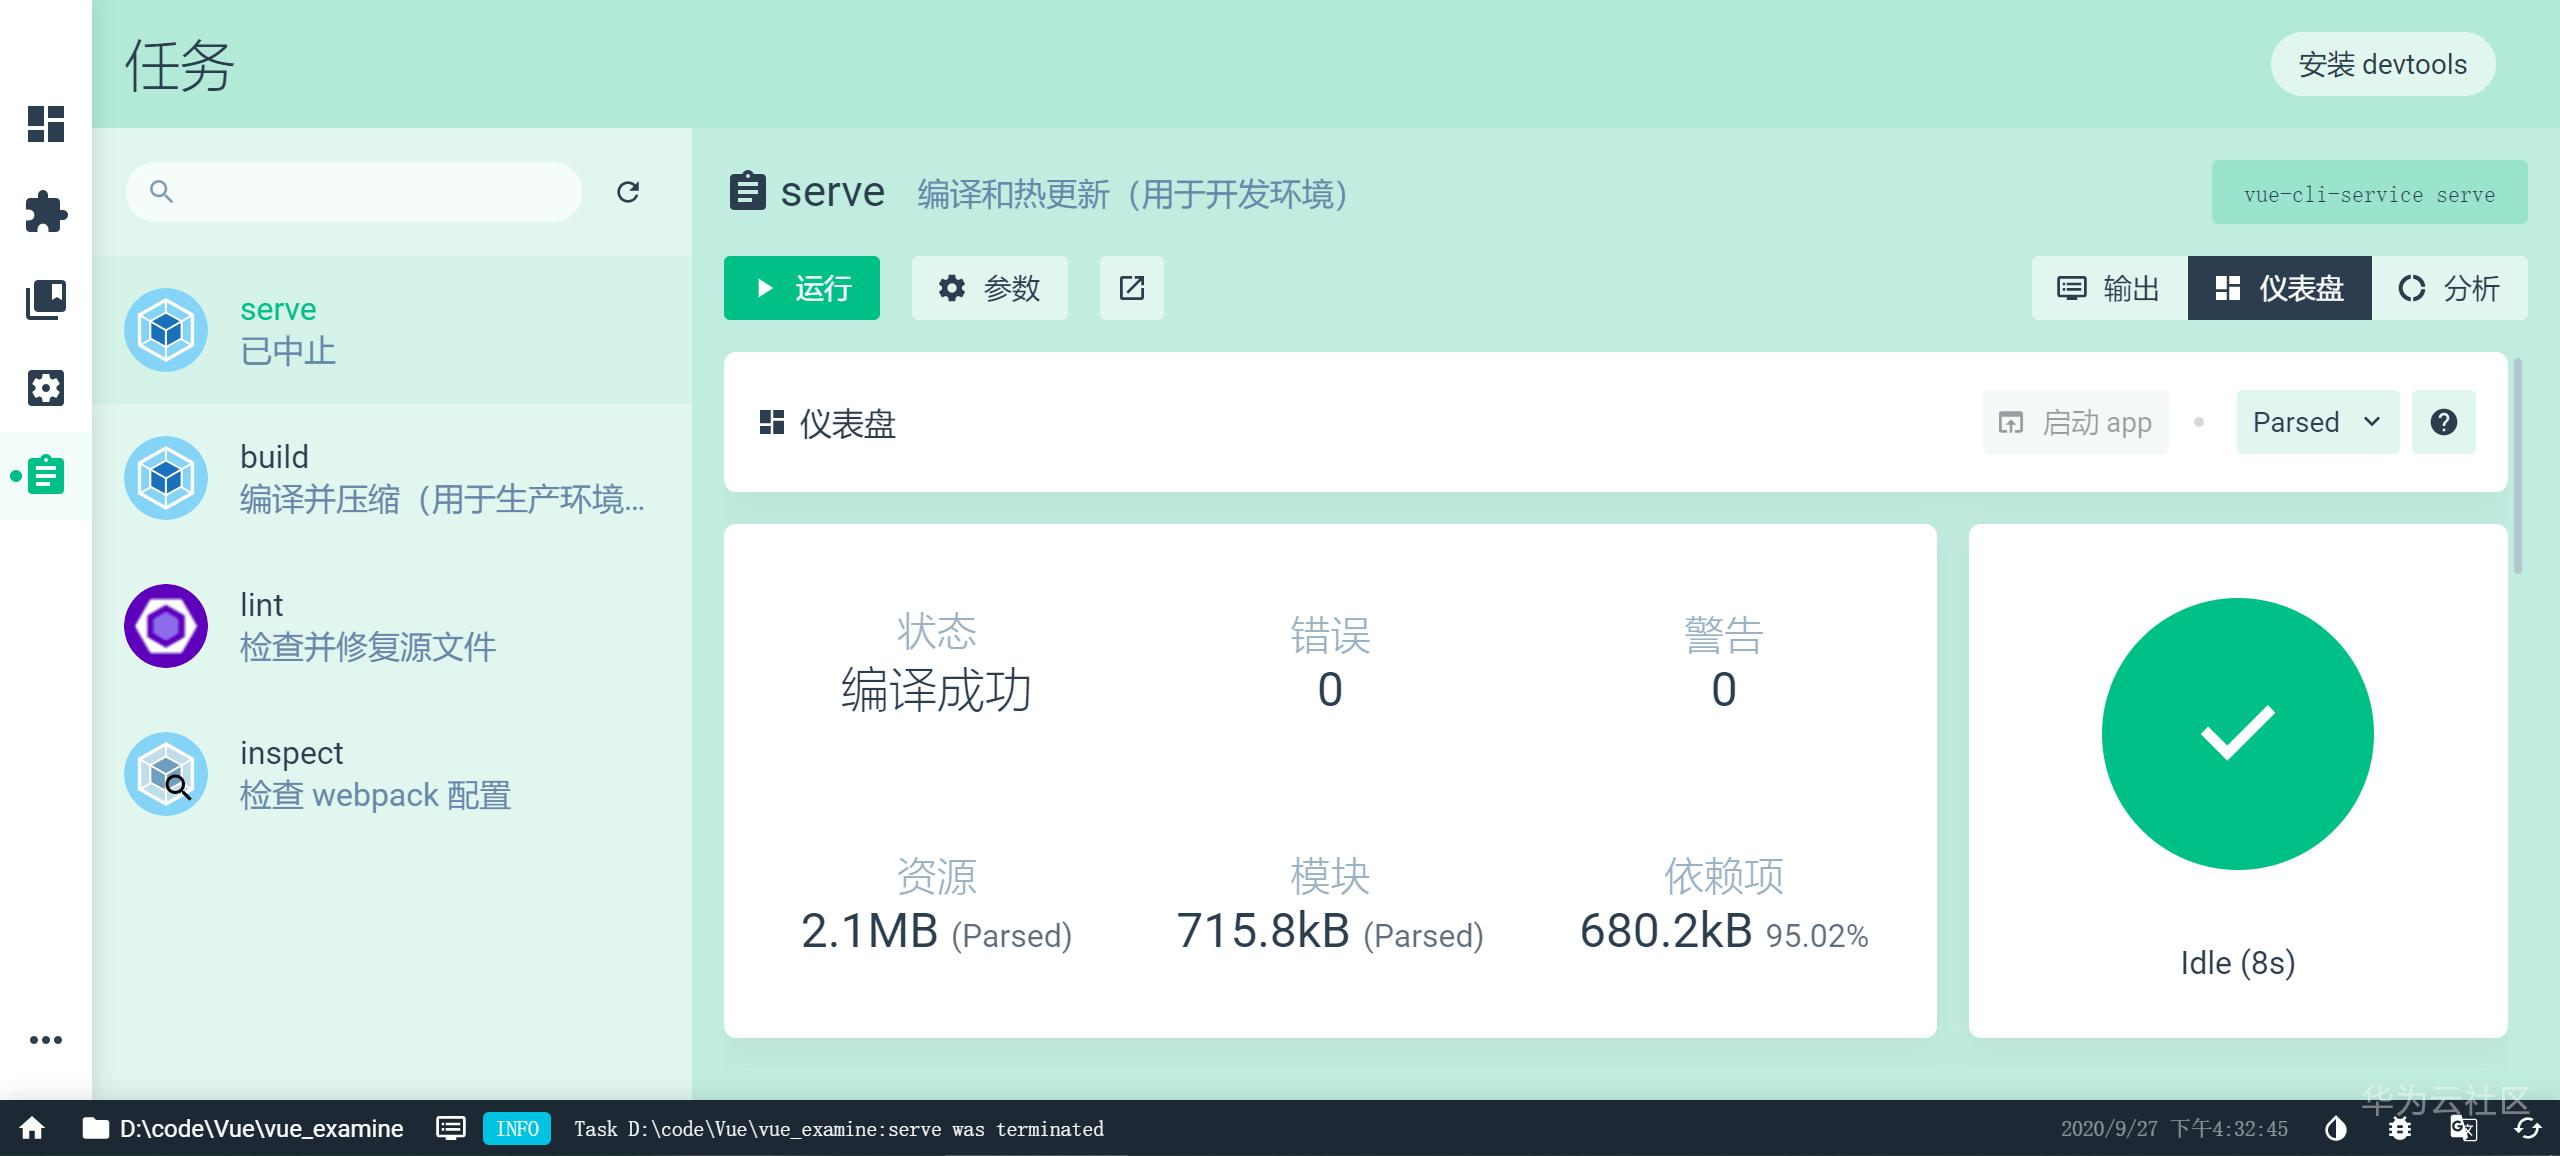Open serve task output in new window
This screenshot has width=2560, height=1156.
1131,288
